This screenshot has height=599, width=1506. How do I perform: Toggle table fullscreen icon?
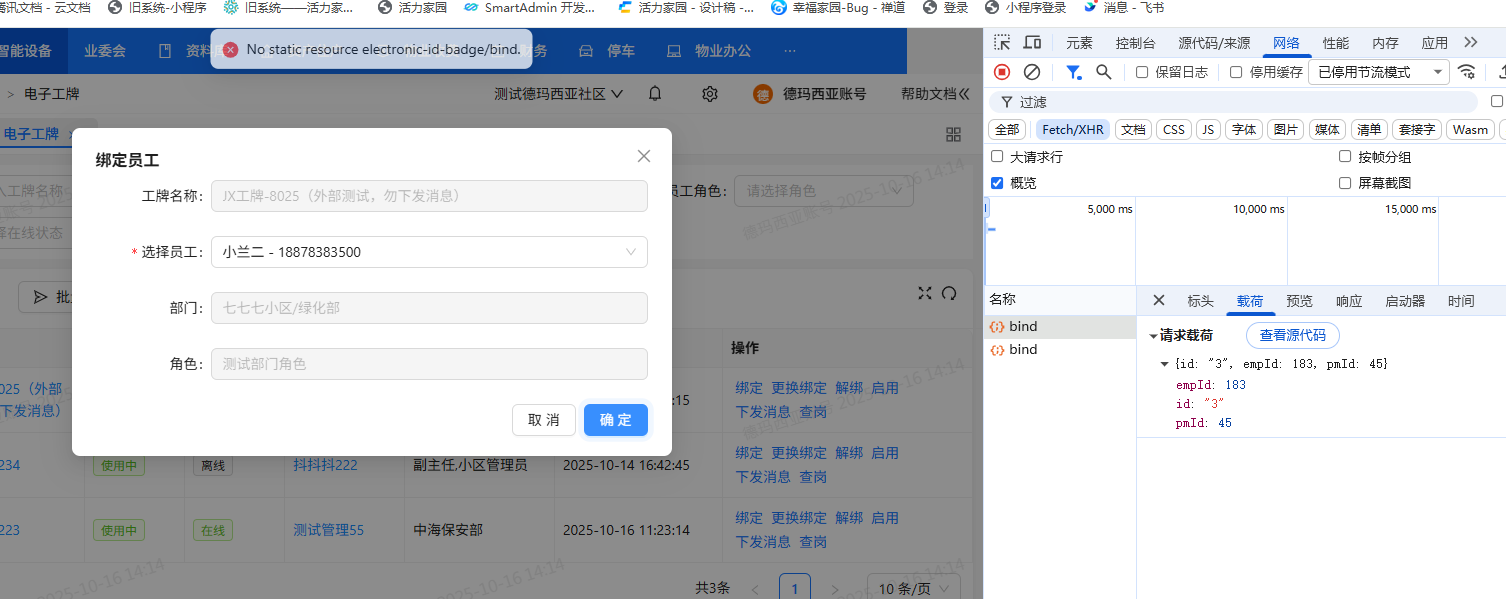coord(925,293)
